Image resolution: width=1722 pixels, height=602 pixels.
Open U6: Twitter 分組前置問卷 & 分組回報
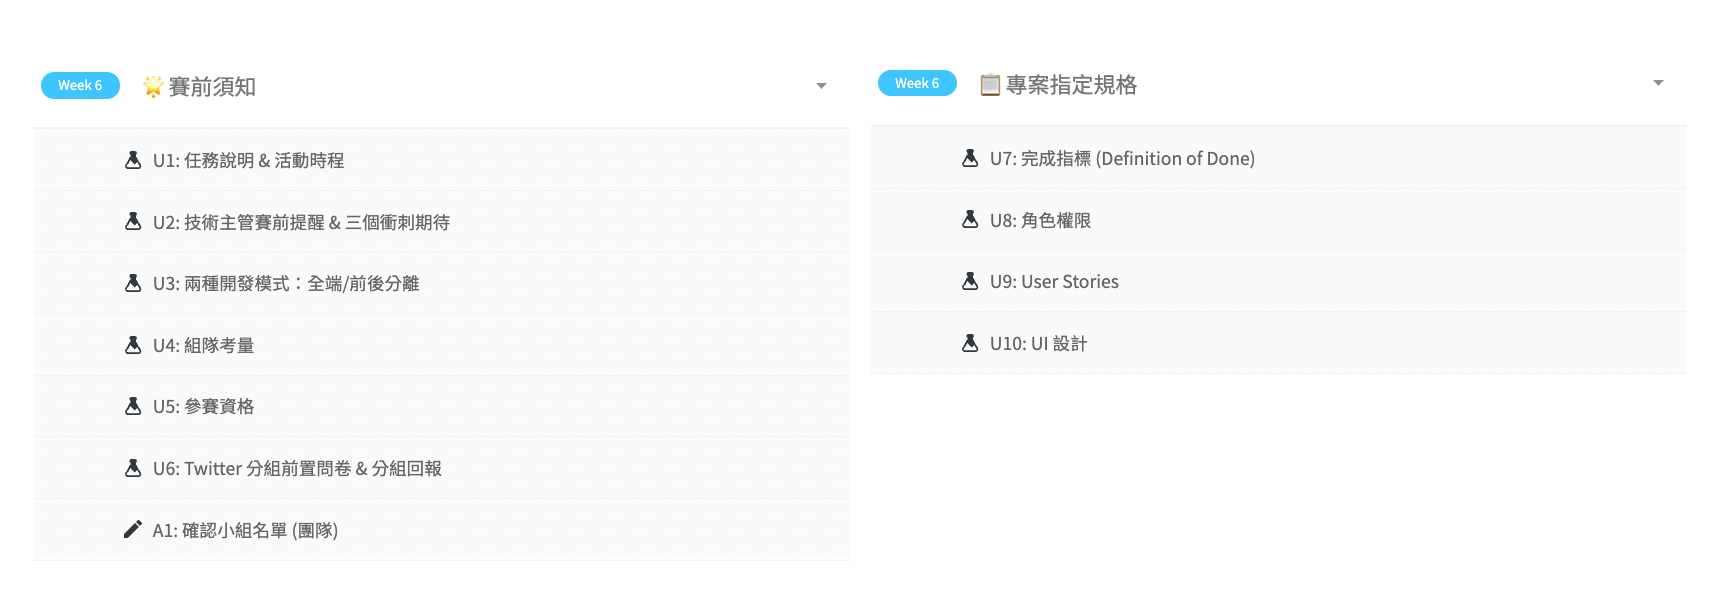click(297, 468)
